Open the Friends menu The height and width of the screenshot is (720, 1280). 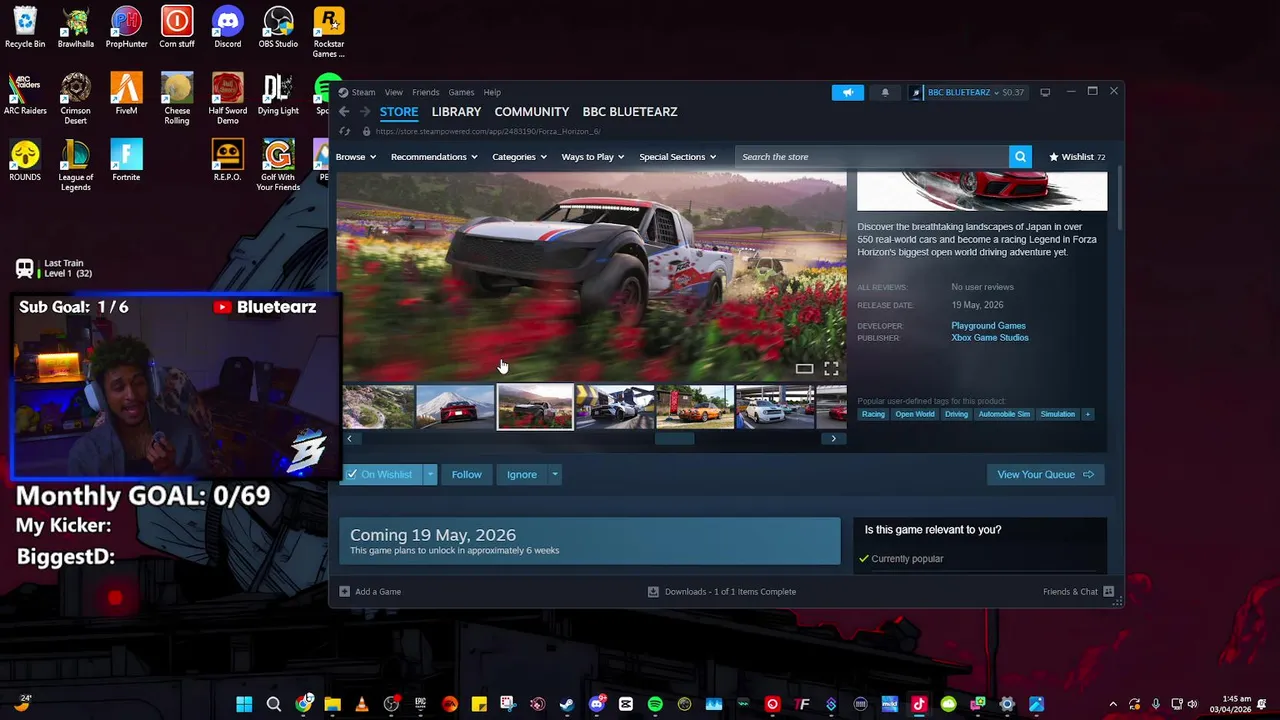point(425,92)
